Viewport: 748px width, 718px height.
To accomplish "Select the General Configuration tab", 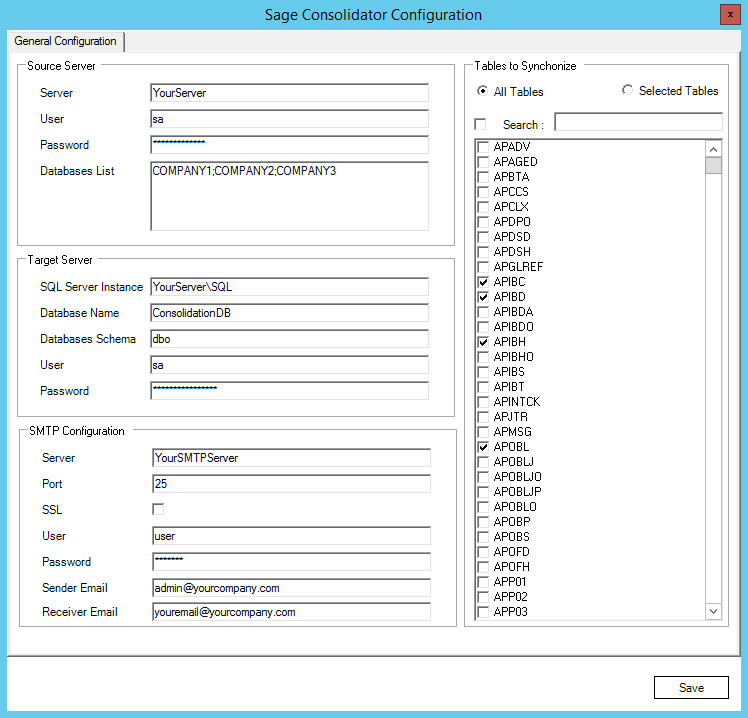I will point(65,42).
